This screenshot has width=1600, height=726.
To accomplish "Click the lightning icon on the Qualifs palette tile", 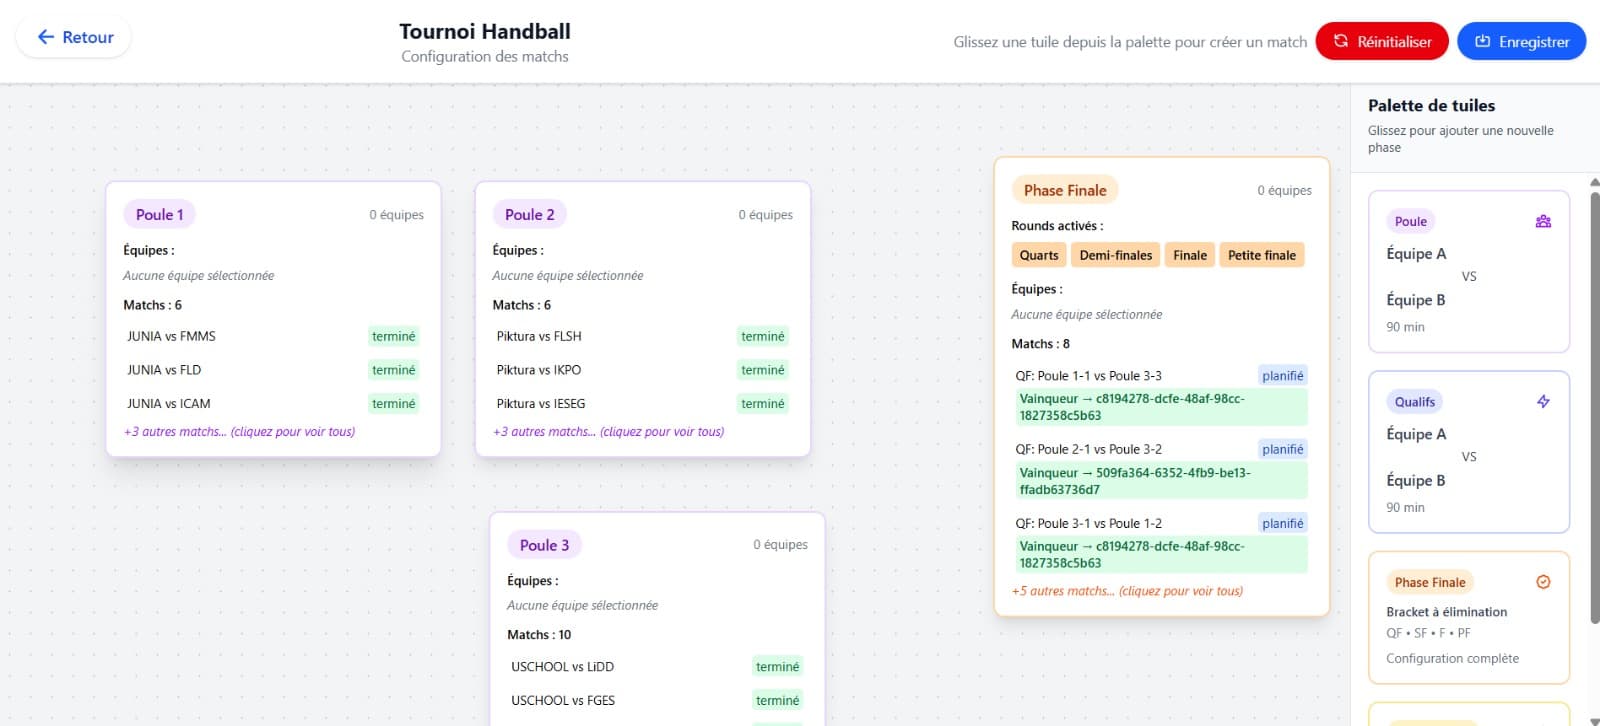I will (x=1543, y=401).
